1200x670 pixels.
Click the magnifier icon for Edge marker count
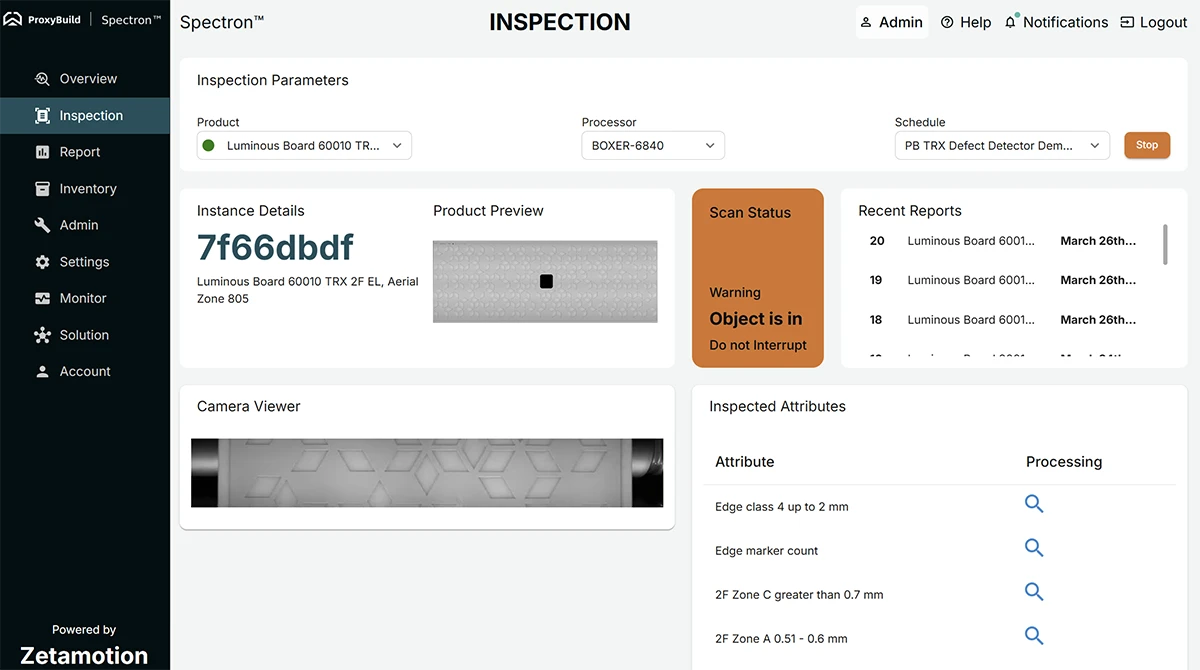1034,548
